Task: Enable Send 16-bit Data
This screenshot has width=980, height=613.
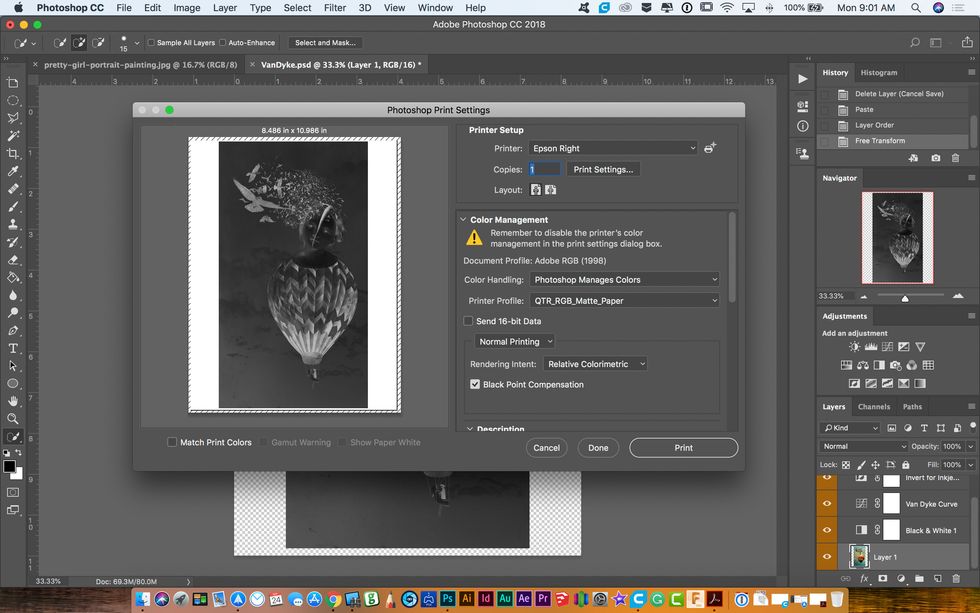Action: [x=468, y=321]
